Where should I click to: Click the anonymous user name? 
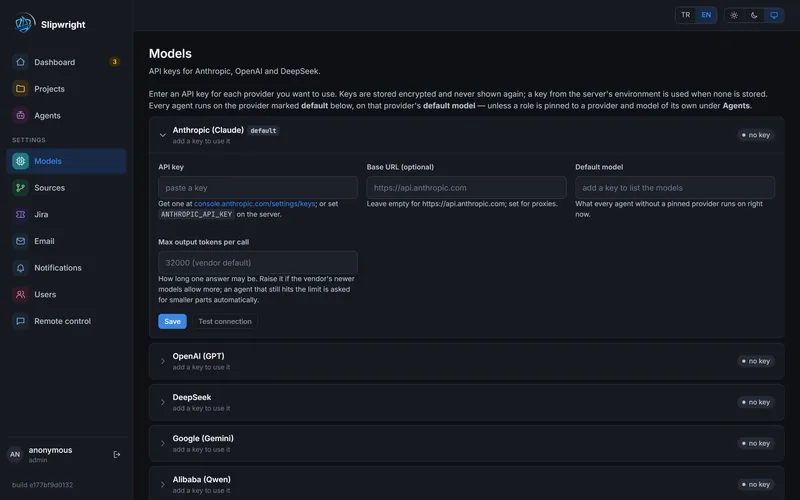coord(51,450)
